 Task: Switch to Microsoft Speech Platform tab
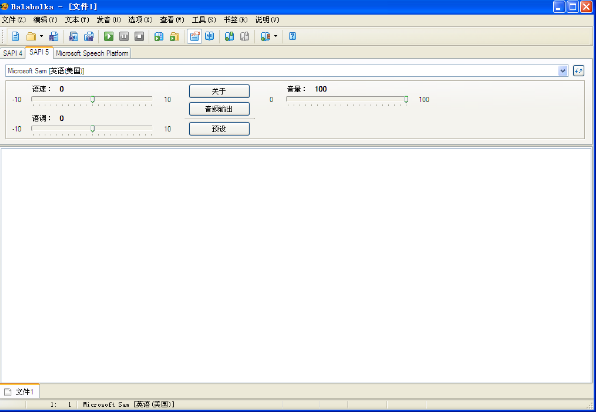pos(92,53)
